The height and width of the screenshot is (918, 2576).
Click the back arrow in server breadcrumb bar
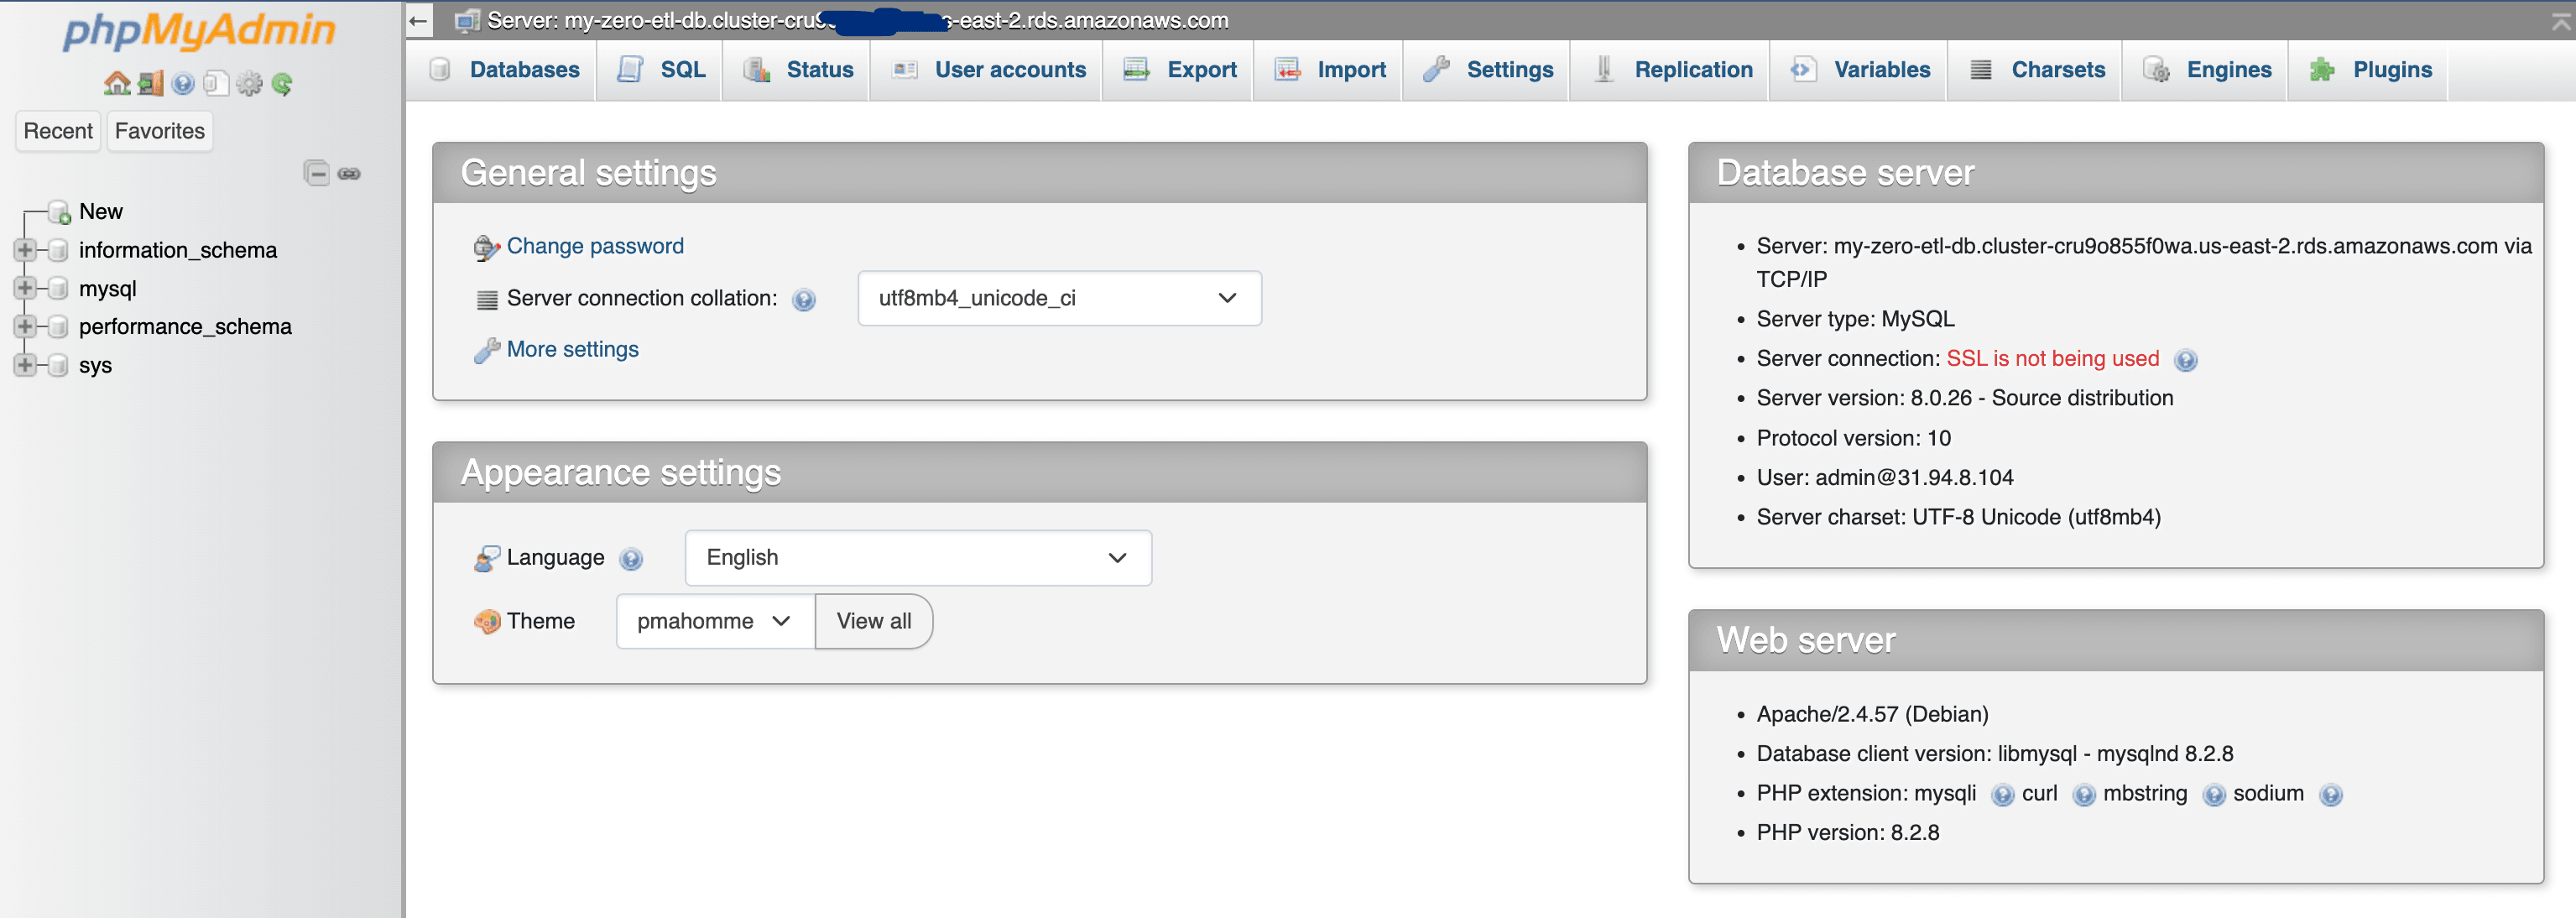[419, 20]
